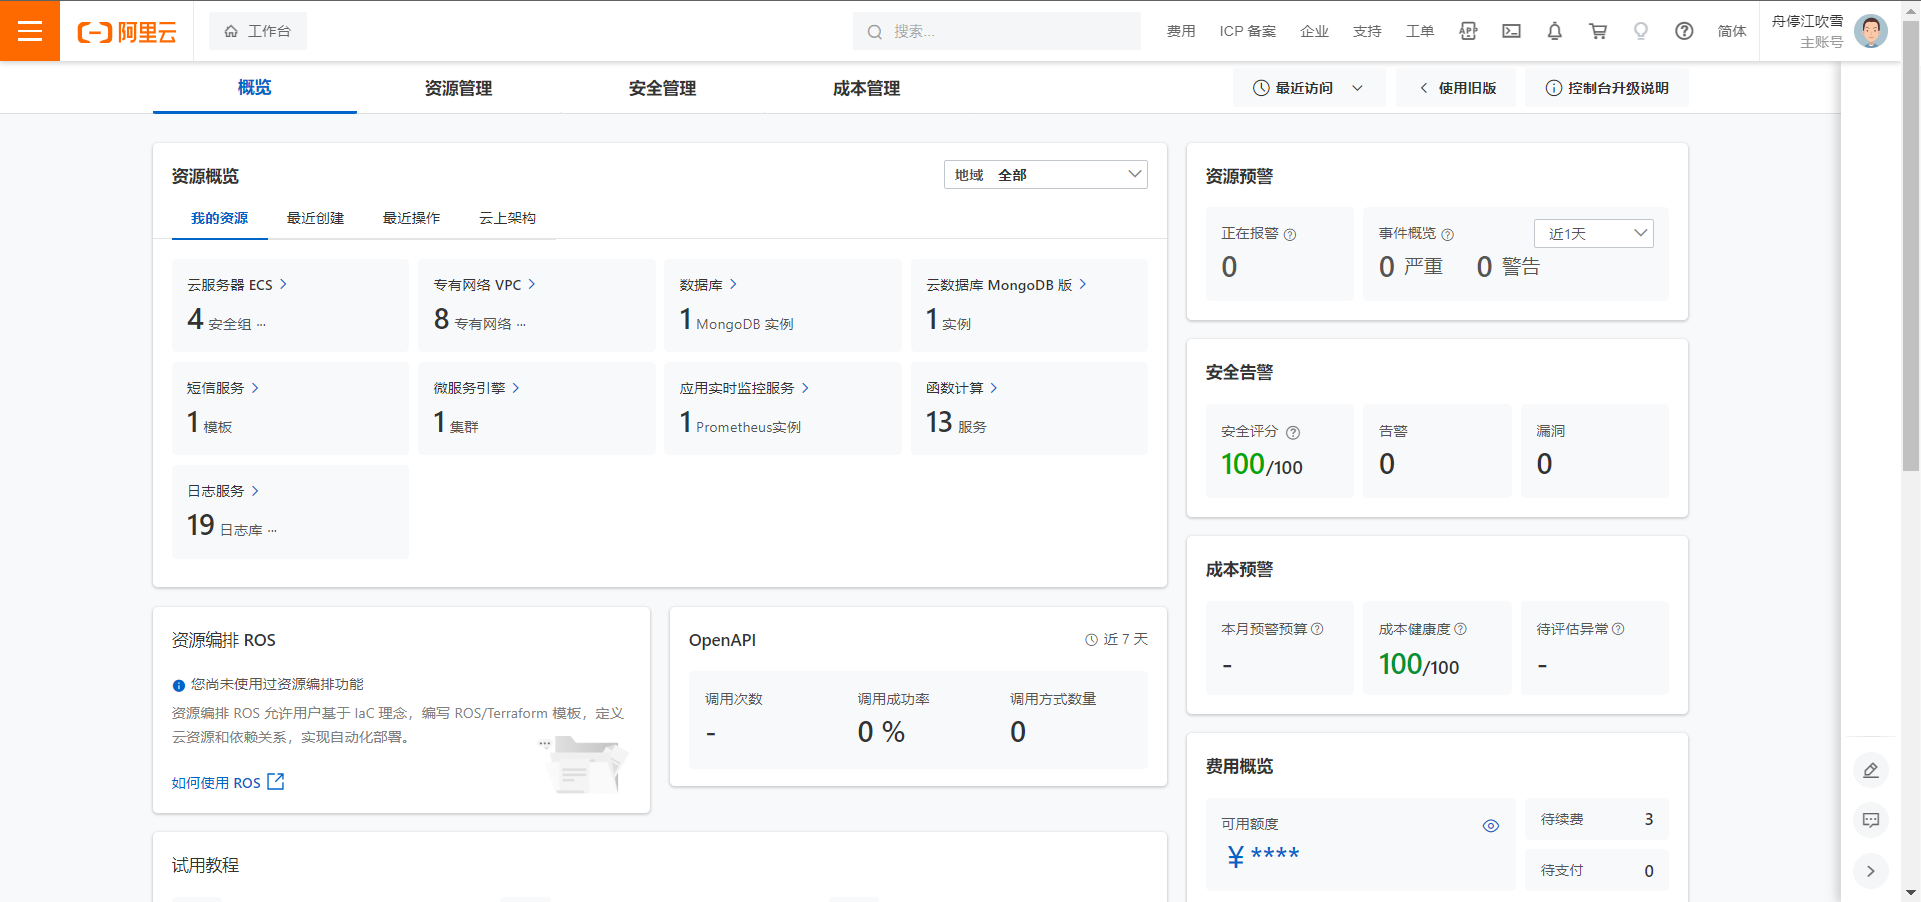Toggle the 可用额度 eye visibility

[x=1491, y=826]
